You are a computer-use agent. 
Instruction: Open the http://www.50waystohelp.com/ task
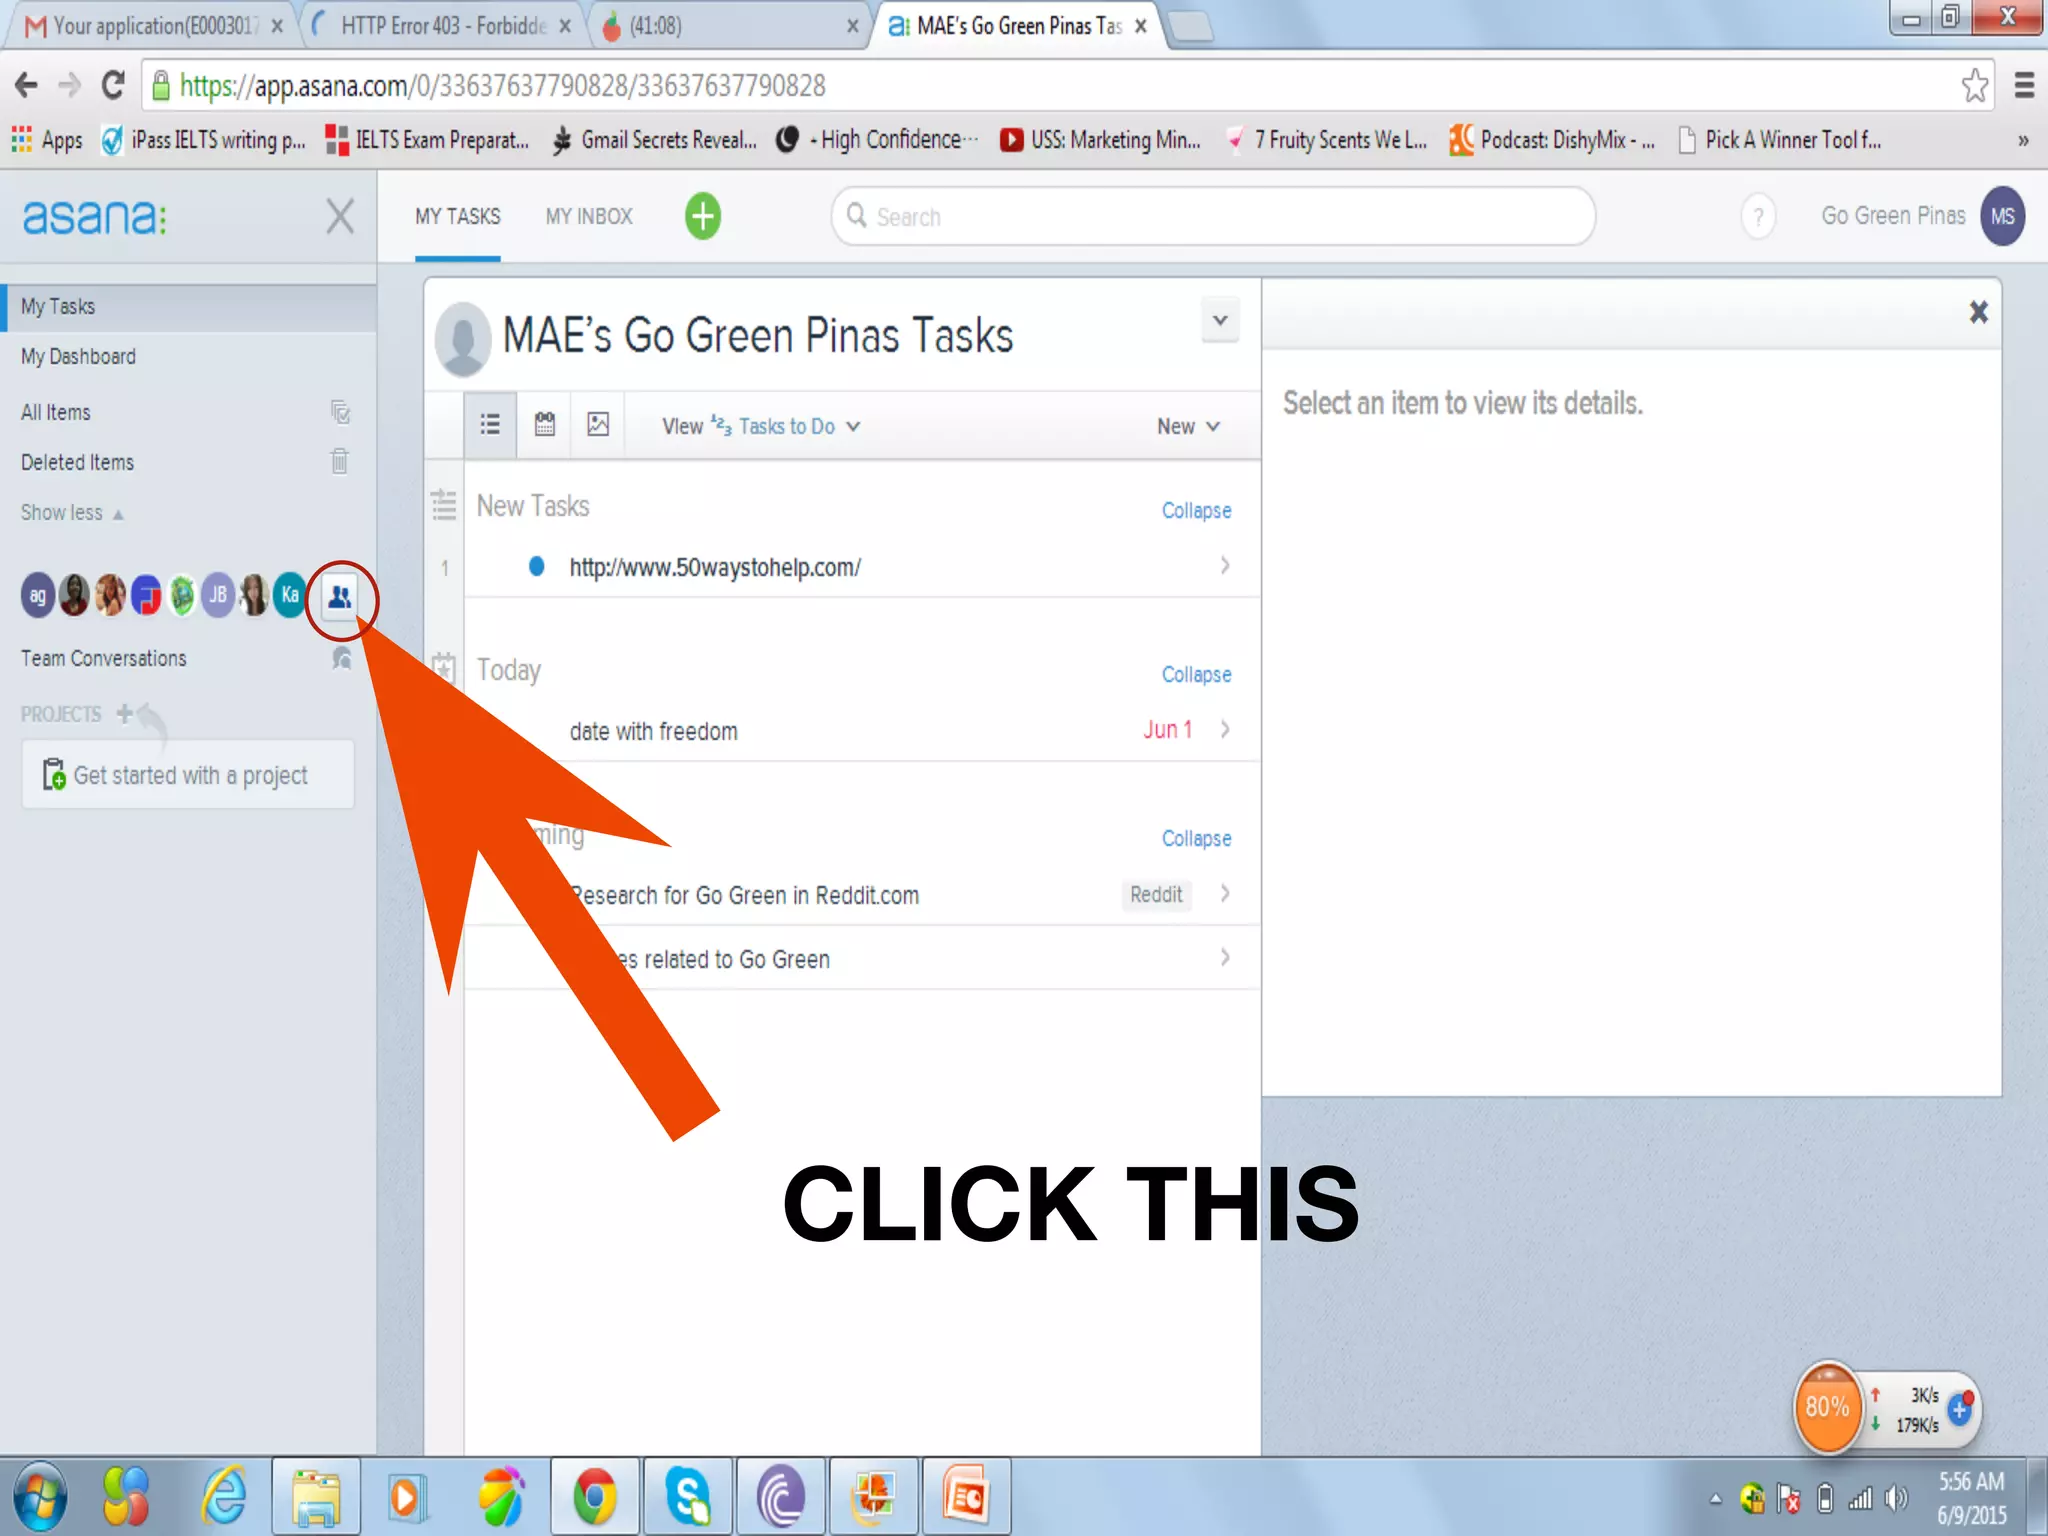(x=715, y=567)
